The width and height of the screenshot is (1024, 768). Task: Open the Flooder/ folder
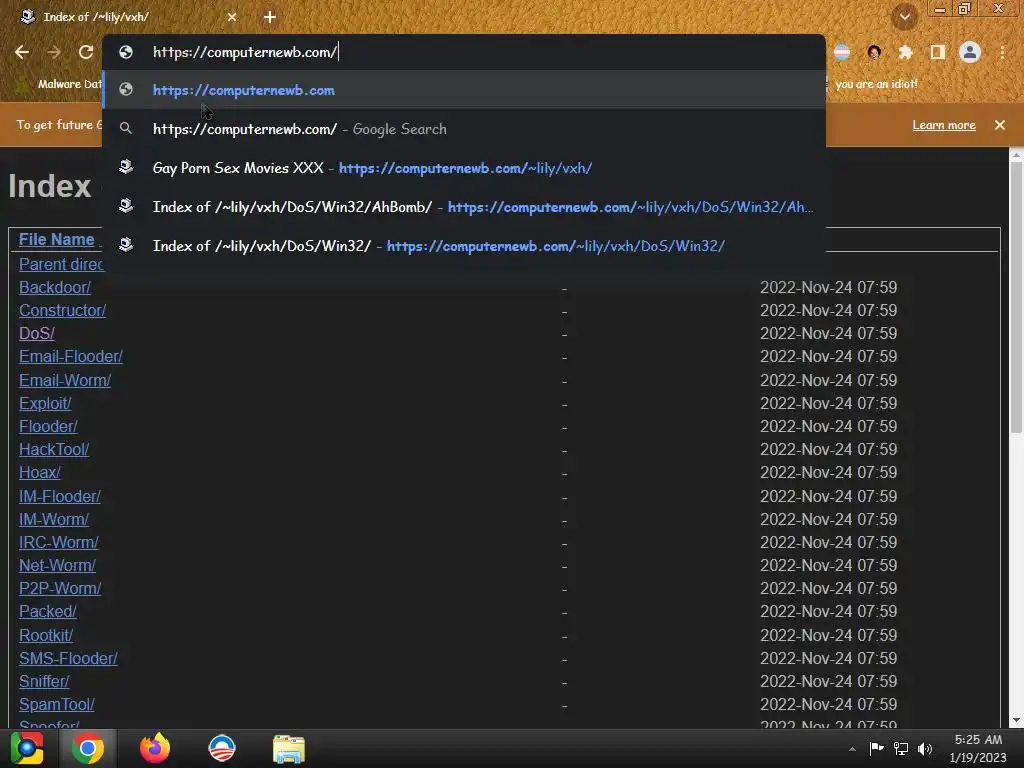coord(48,426)
